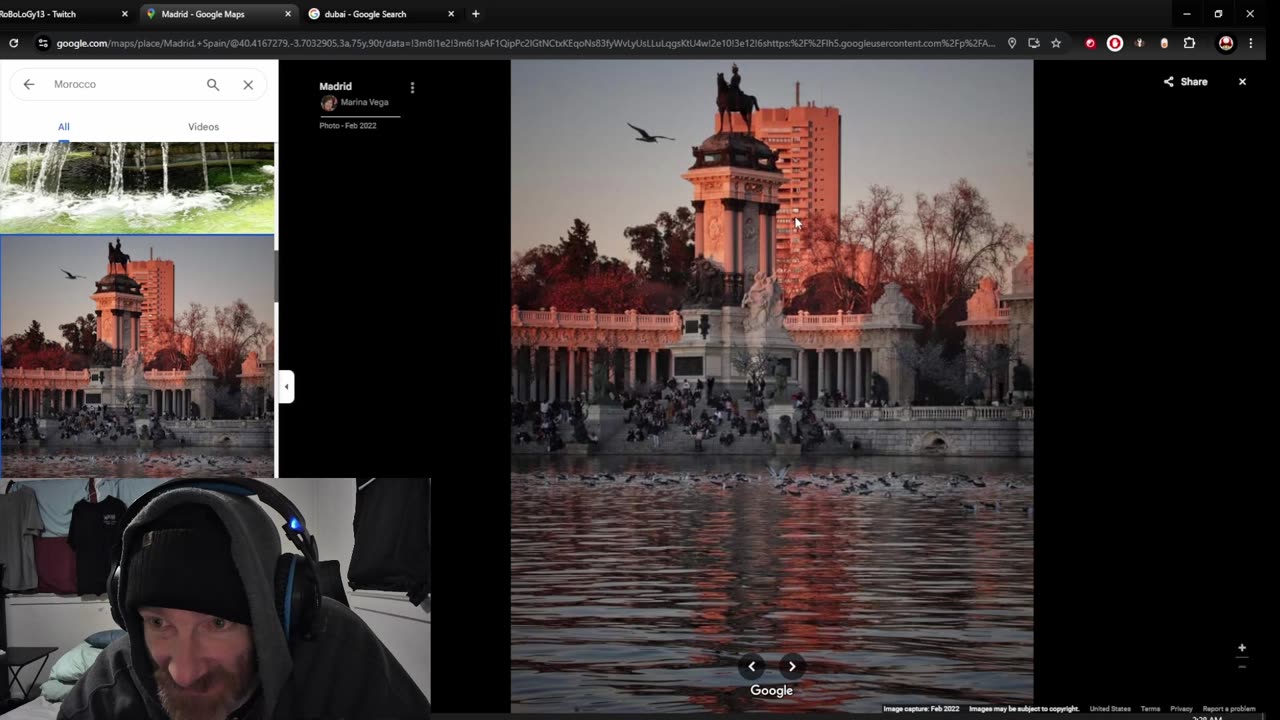This screenshot has height=720, width=1280.
Task: Show previous photo with left arrow
Action: 752,666
